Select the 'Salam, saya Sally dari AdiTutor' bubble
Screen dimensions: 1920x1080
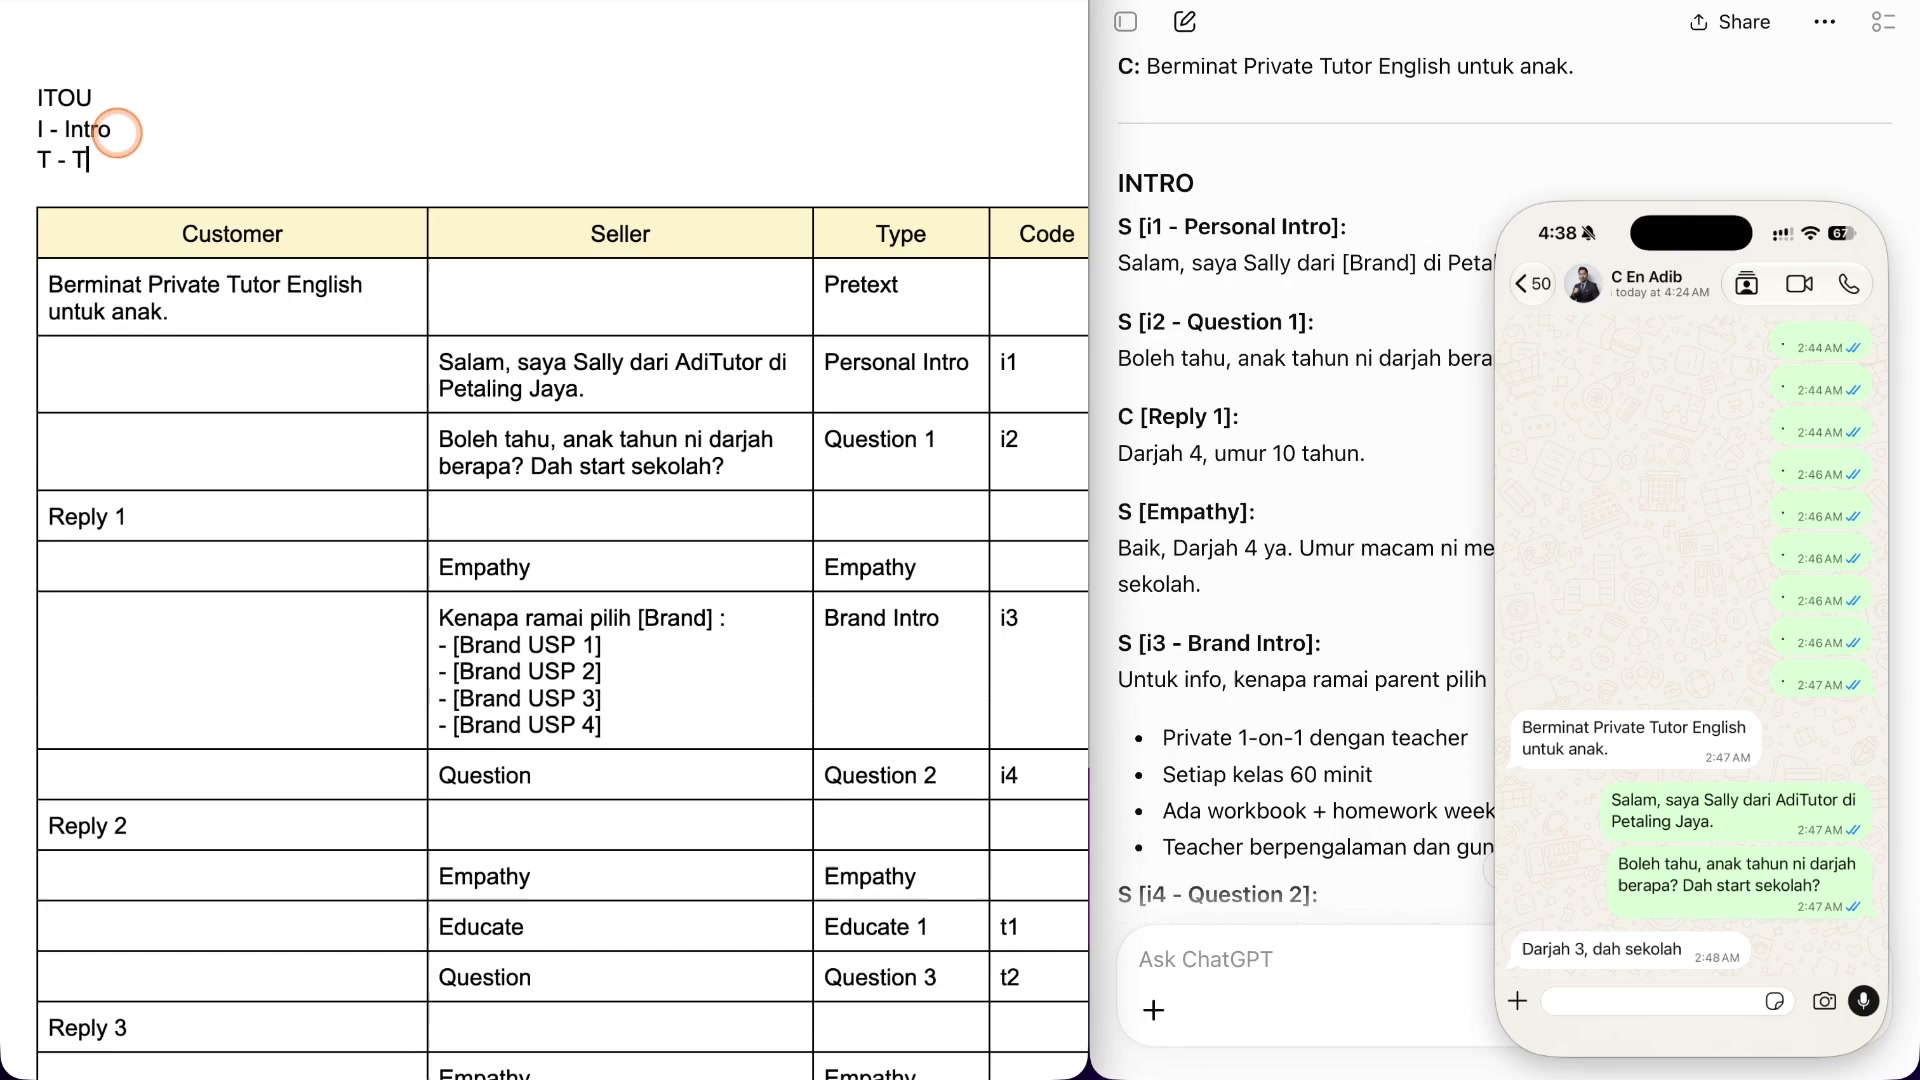1735,813
